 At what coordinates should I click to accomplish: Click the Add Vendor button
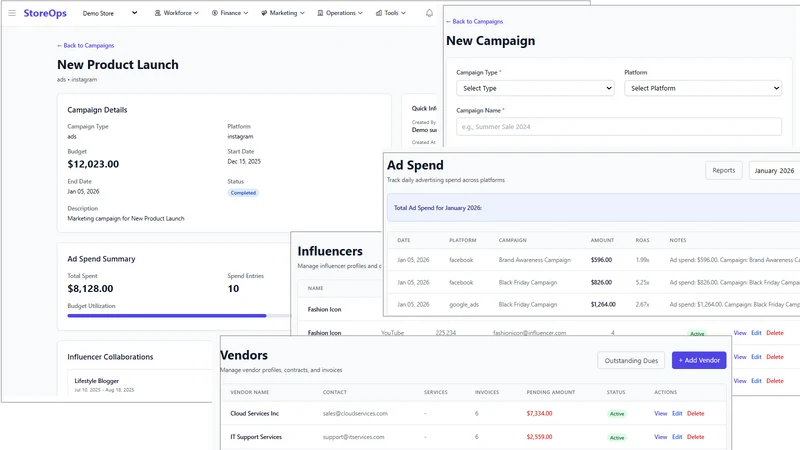tap(699, 360)
